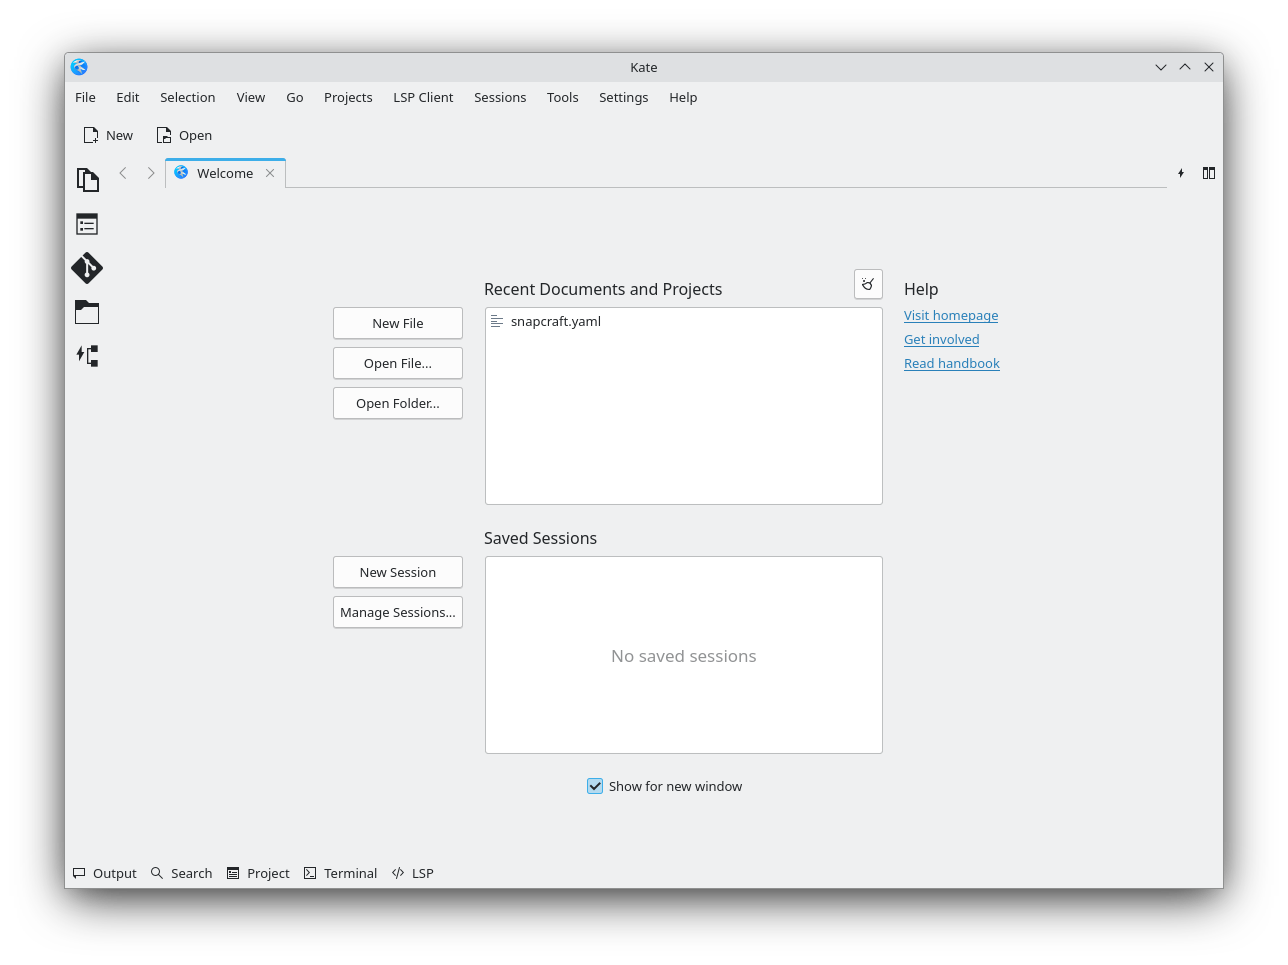Image resolution: width=1288 pixels, height=965 pixels.
Task: Open the Projects menu
Action: 348,97
